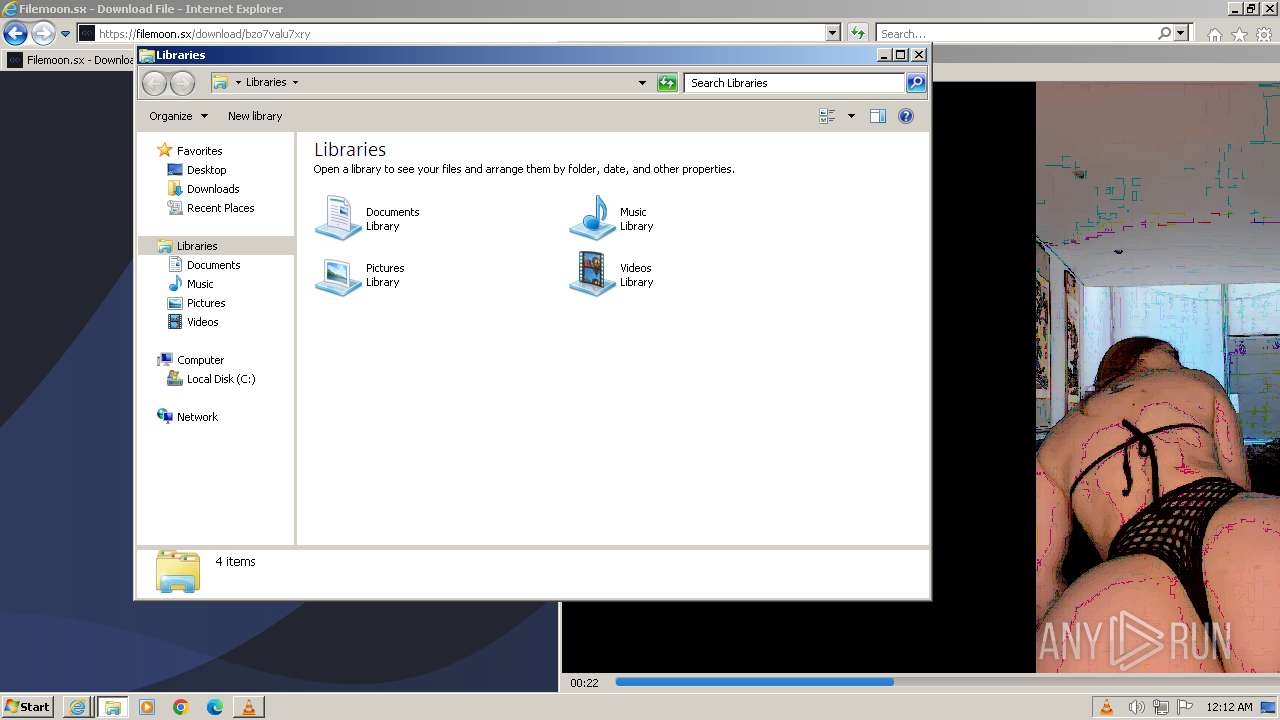This screenshot has width=1280, height=720.
Task: Click Internet Explorer back button
Action: pos(15,34)
